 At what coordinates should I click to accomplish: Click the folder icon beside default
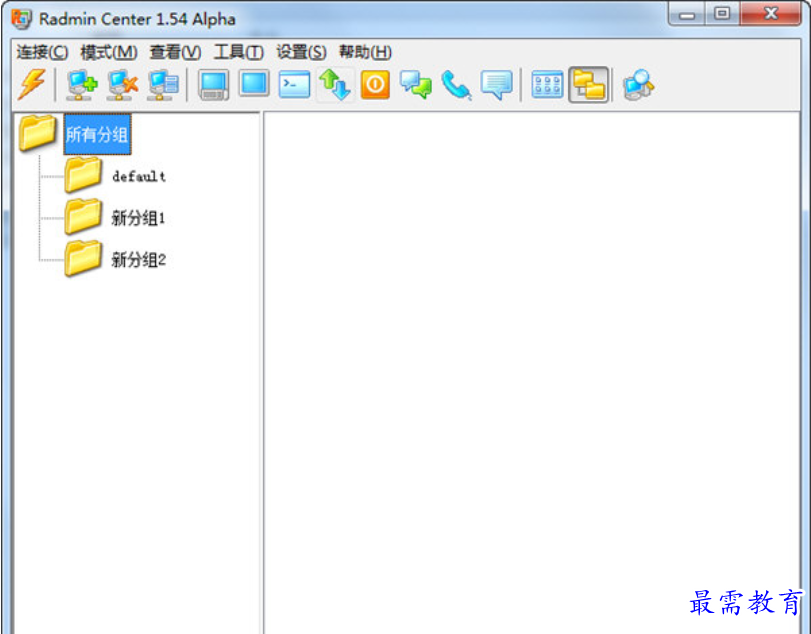point(83,174)
